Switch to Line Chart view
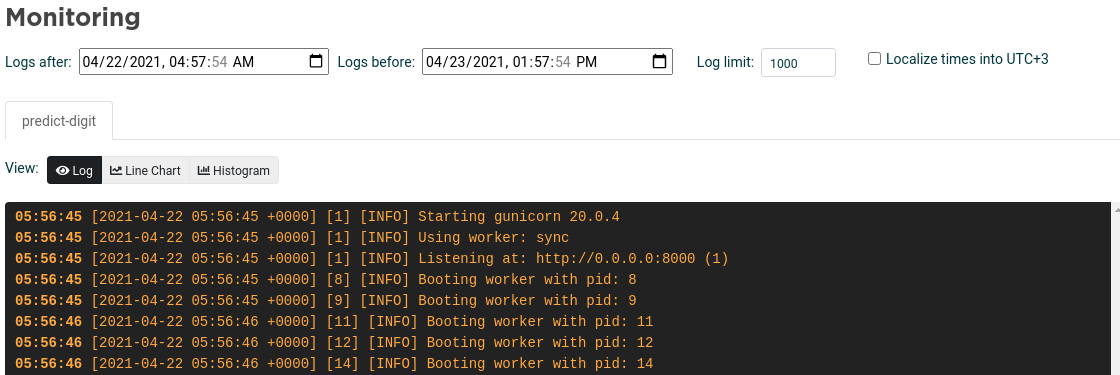The image size is (1120, 375). [146, 170]
